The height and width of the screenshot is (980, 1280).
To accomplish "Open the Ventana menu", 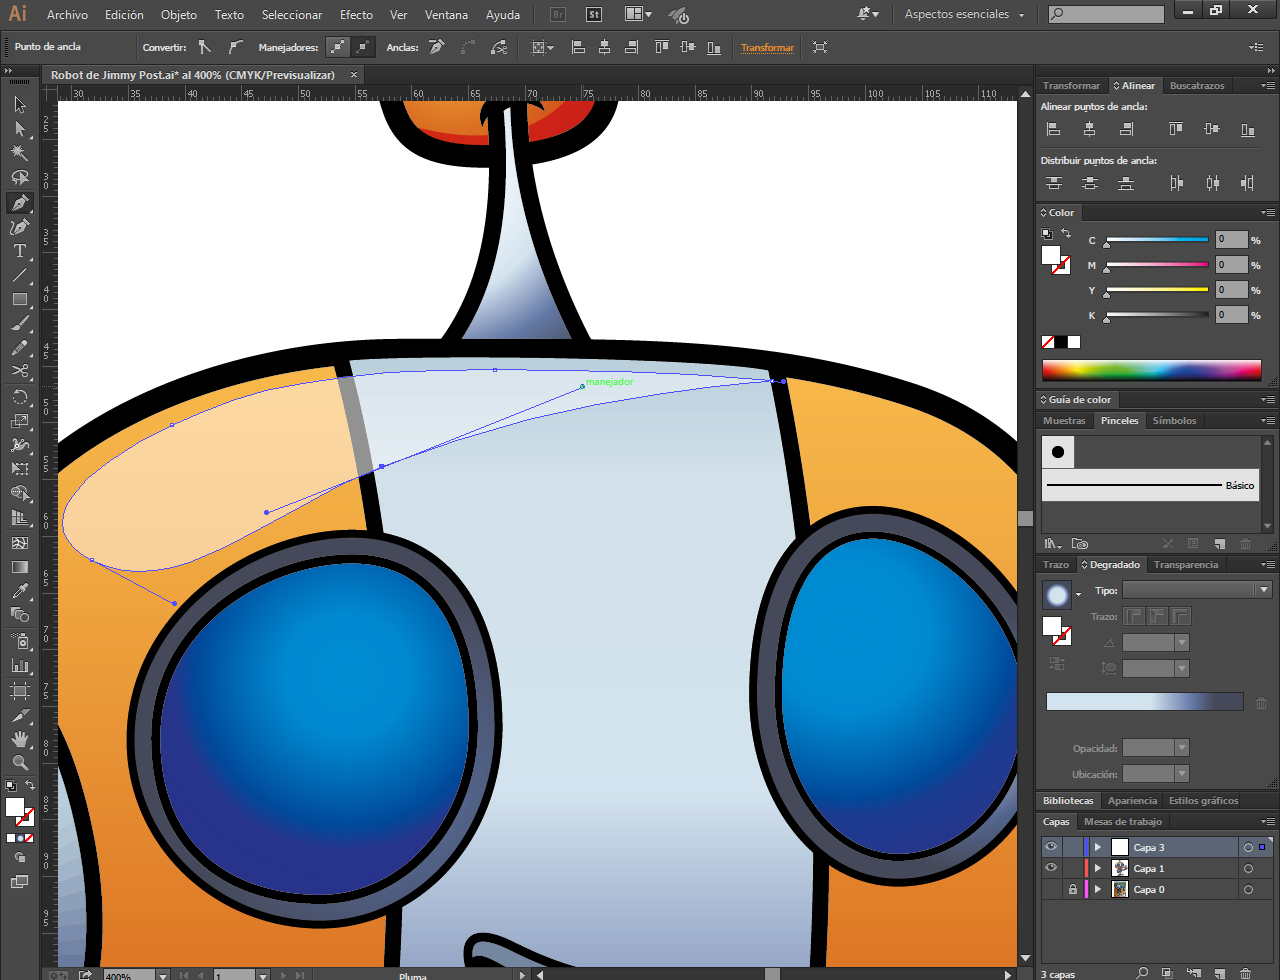I will (x=446, y=15).
